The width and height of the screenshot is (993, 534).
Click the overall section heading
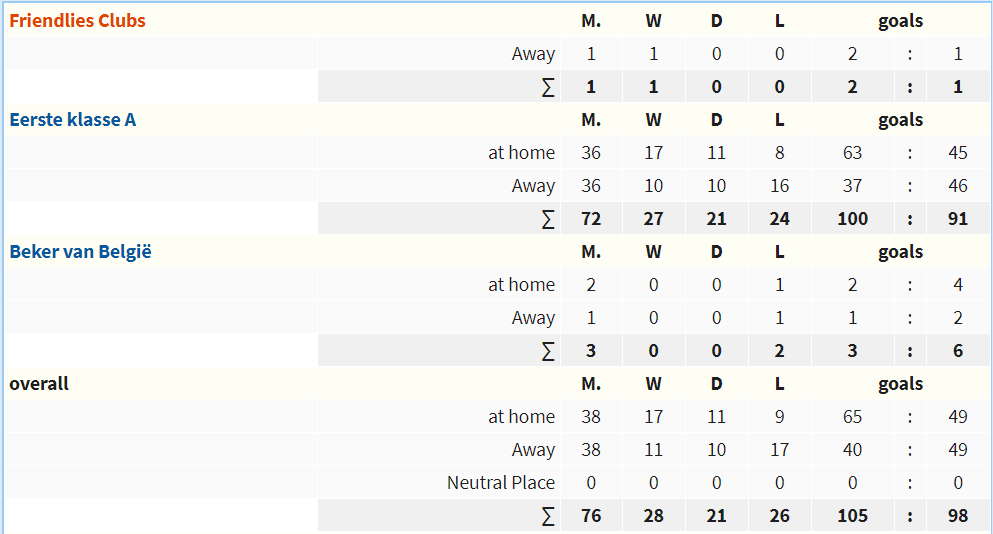coord(39,384)
